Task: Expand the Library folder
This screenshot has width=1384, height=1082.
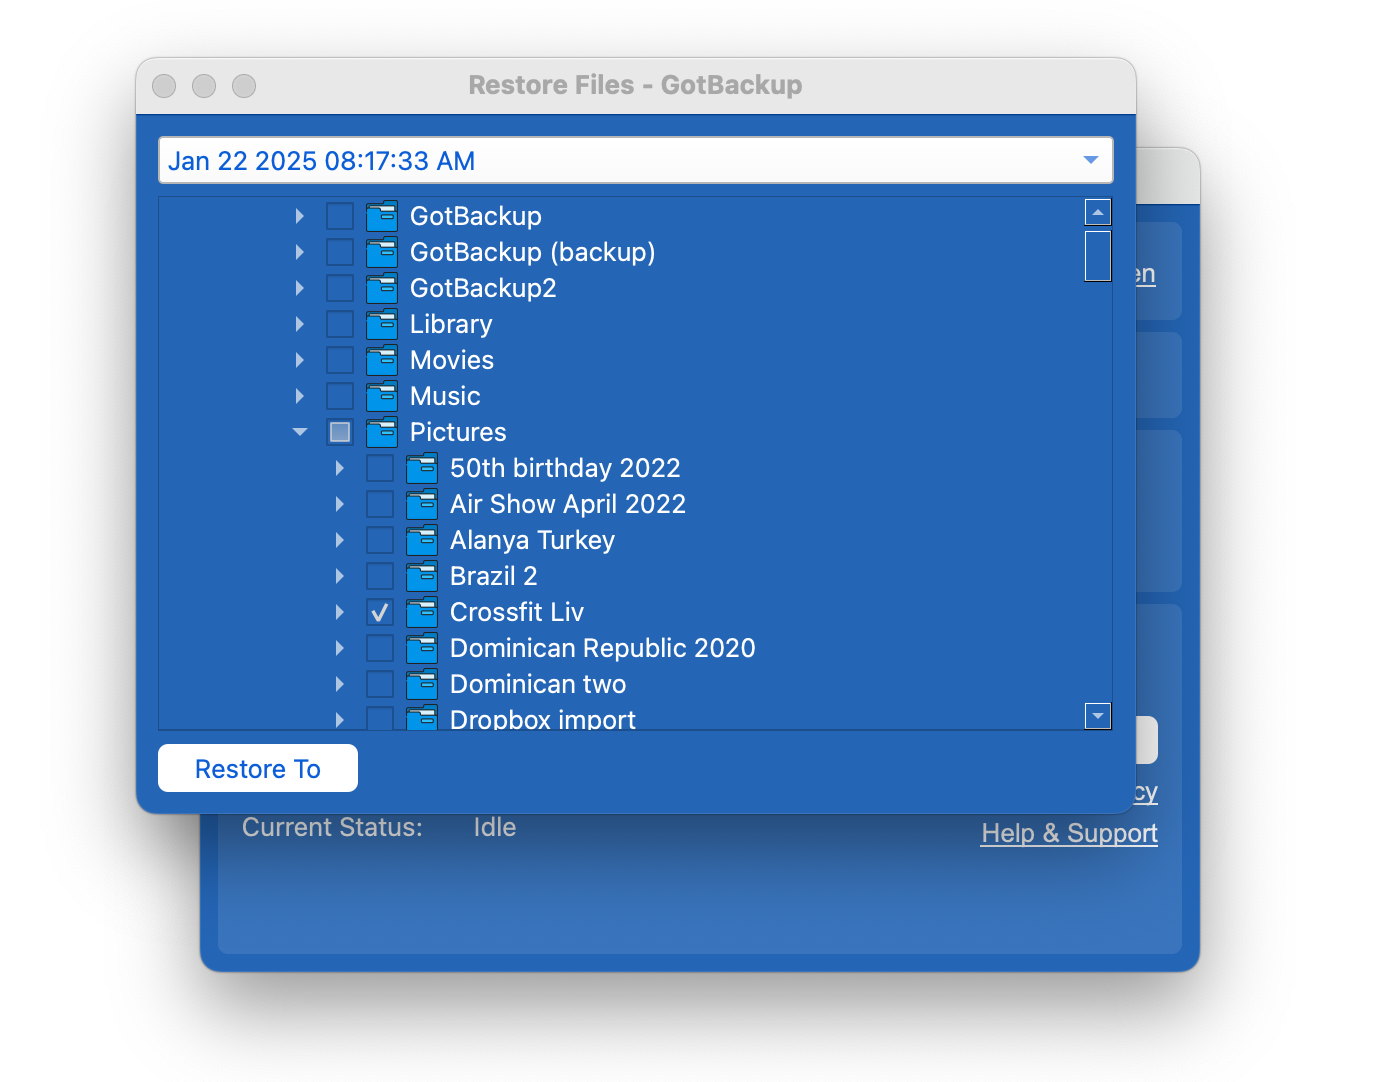Action: coord(299,324)
